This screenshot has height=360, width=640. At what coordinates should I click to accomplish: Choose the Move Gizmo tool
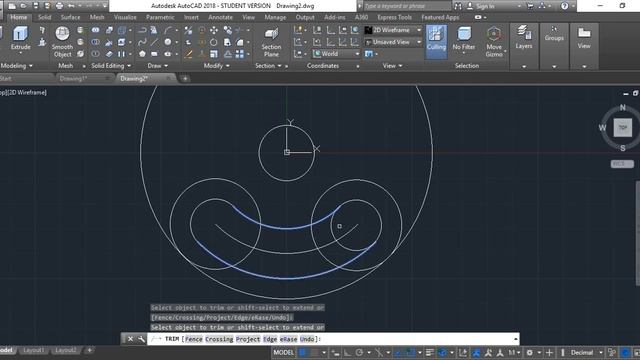coord(494,42)
